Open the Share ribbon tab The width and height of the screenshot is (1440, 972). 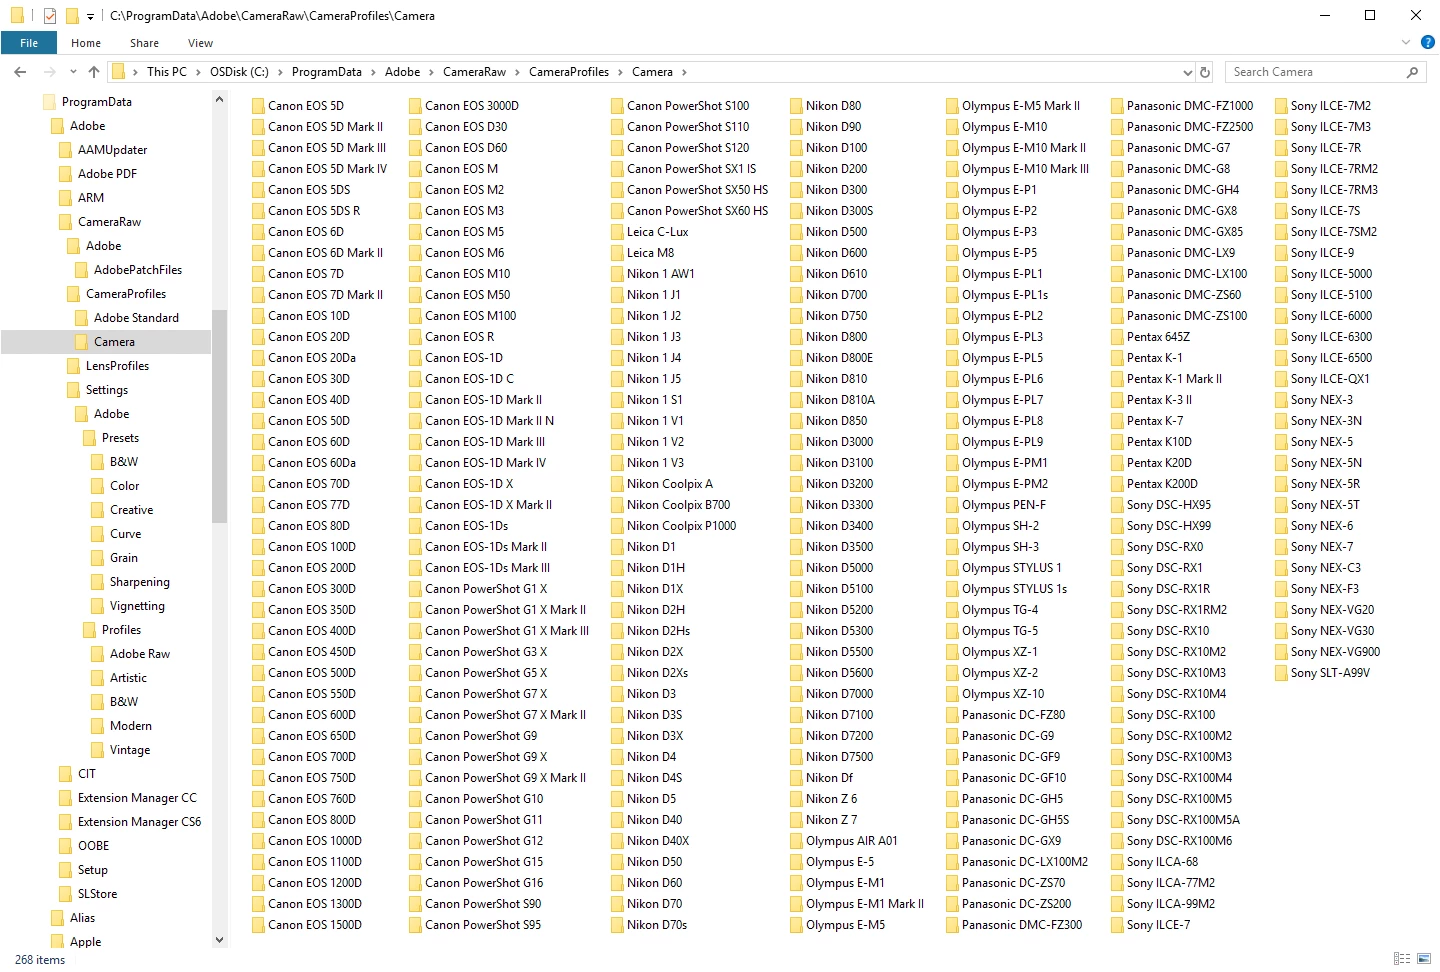(x=144, y=43)
